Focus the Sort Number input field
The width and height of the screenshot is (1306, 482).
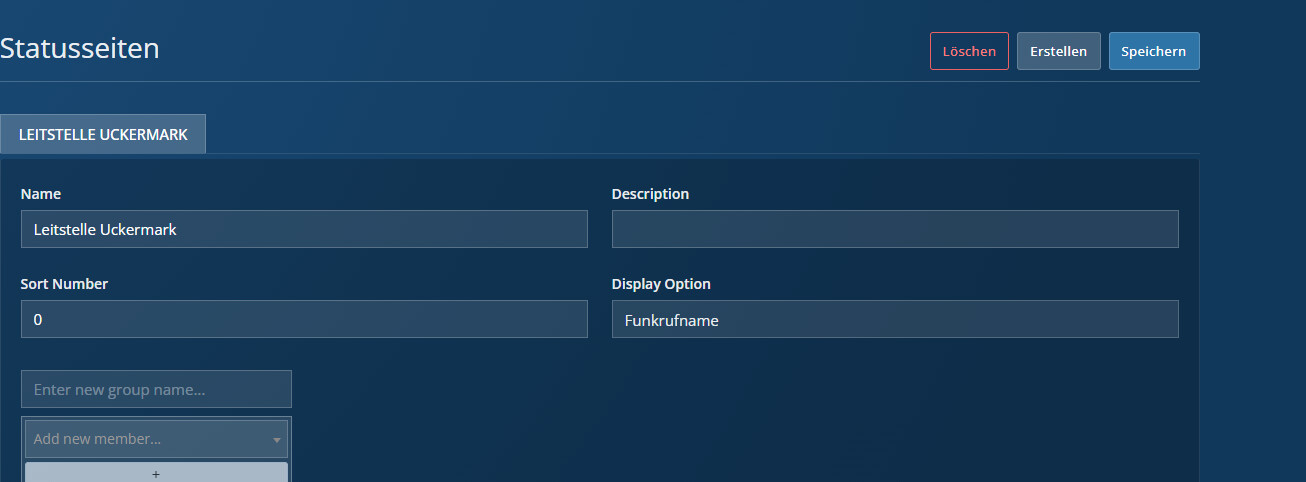point(303,320)
